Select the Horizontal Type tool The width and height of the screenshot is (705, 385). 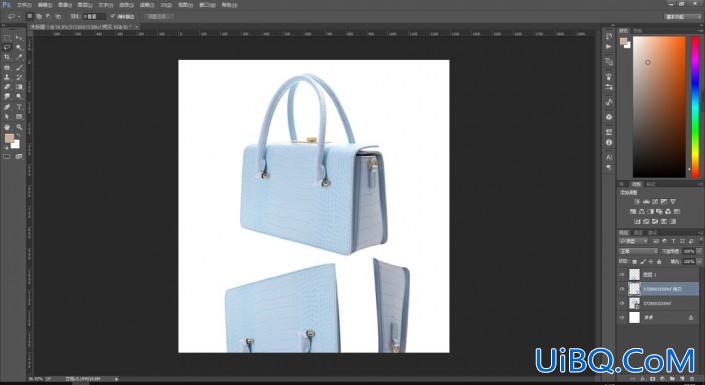click(19, 107)
